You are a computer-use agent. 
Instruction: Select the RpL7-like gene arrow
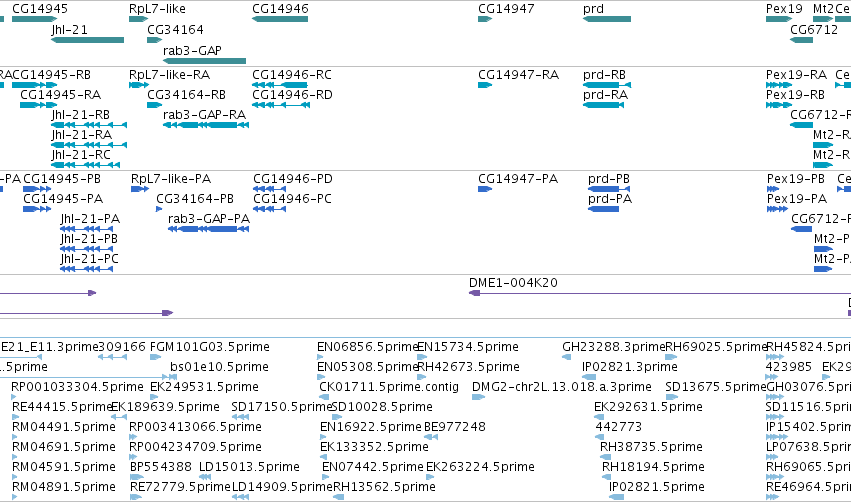[x=138, y=19]
